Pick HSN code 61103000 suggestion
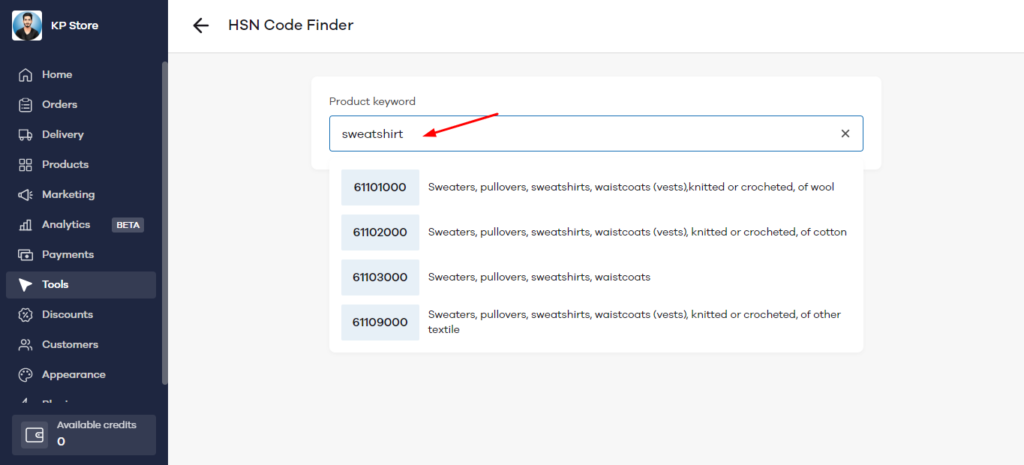This screenshot has height=465, width=1024. 595,277
